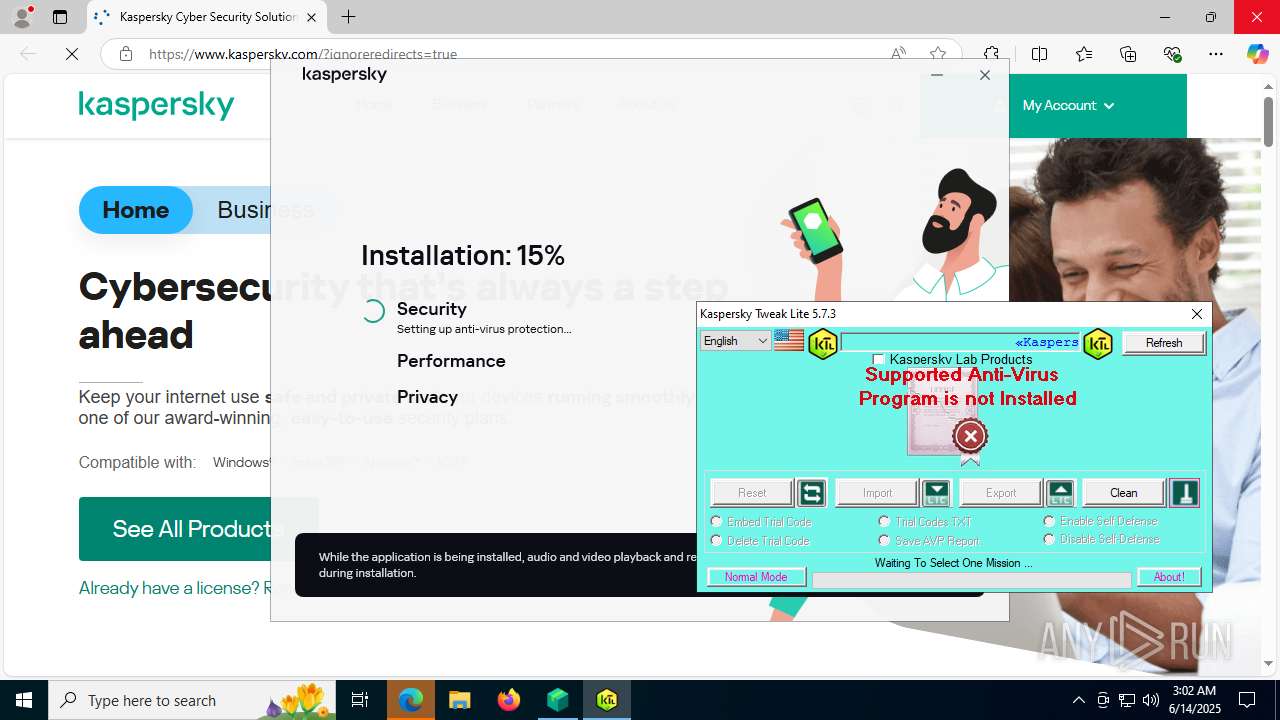
Task: Open the Windows Start menu
Action: pyautogui.click(x=24, y=700)
